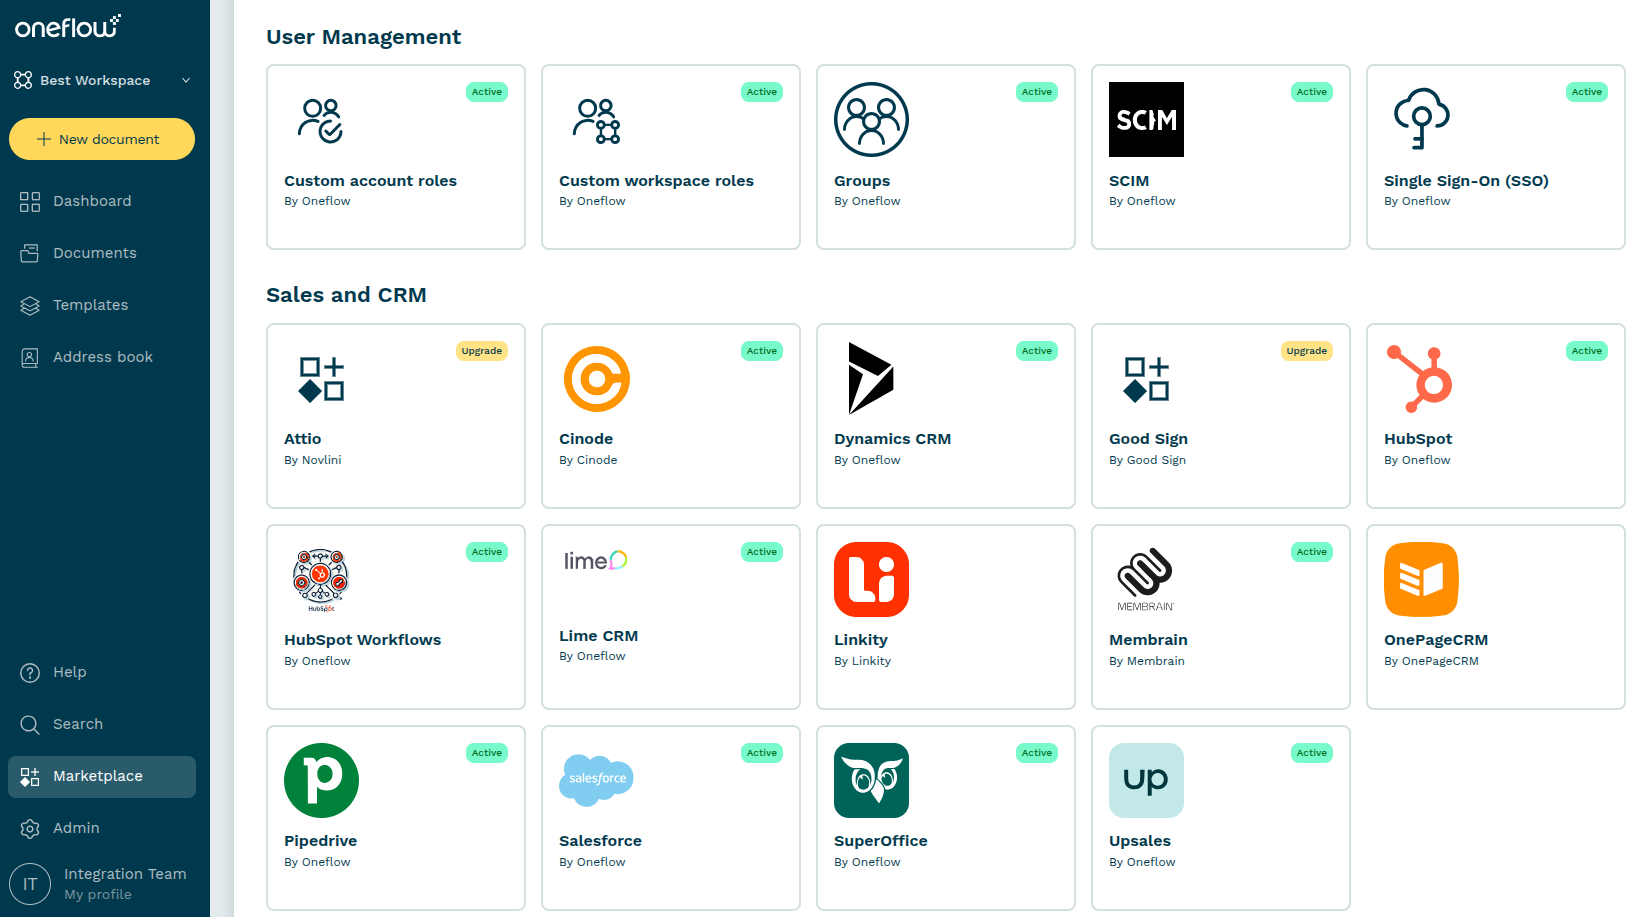Click the Active badge on Cinode

pos(762,351)
